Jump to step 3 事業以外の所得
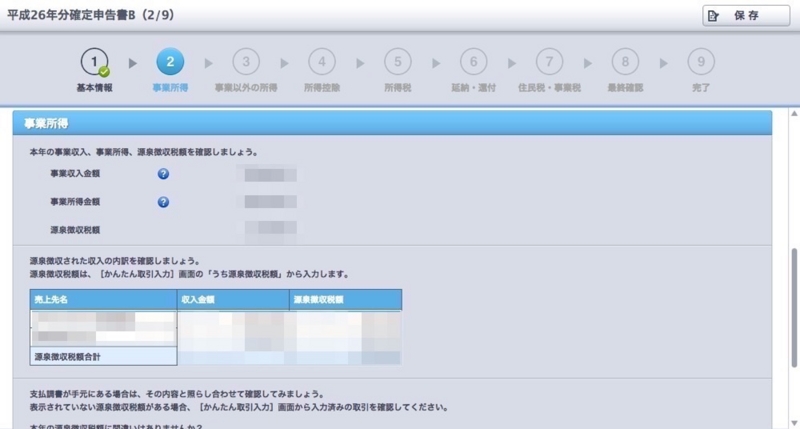The height and width of the screenshot is (429, 800). 246,62
